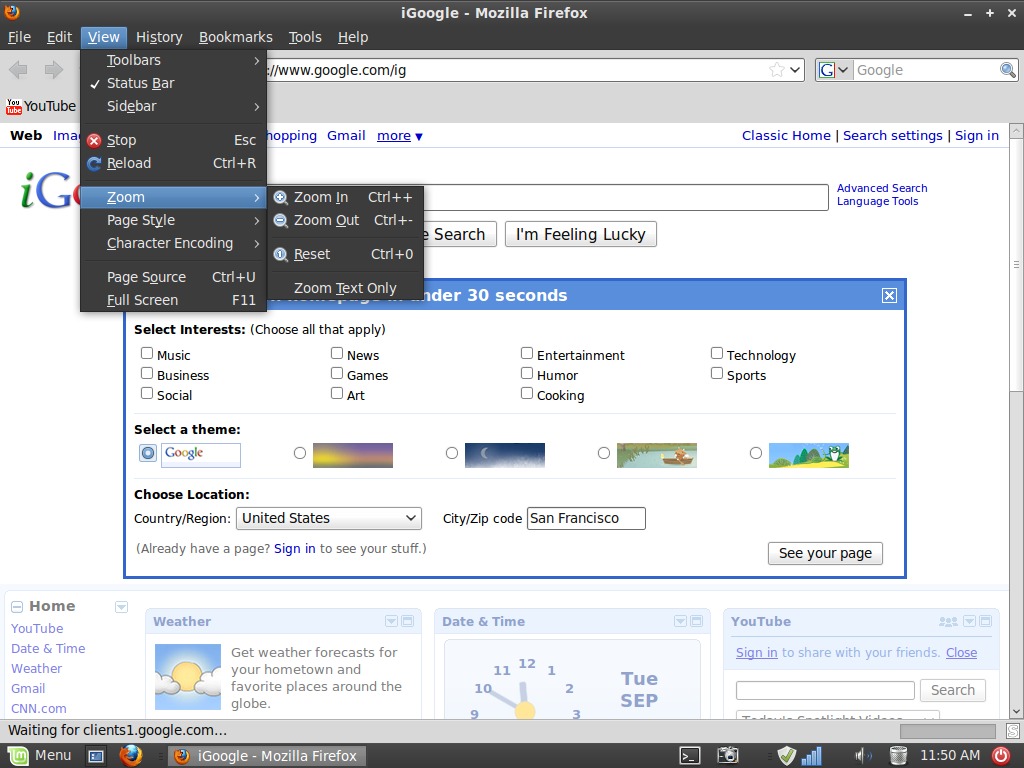Screen dimensions: 1024x768
Task: Click the Advanced Search link
Action: pyautogui.click(x=882, y=188)
